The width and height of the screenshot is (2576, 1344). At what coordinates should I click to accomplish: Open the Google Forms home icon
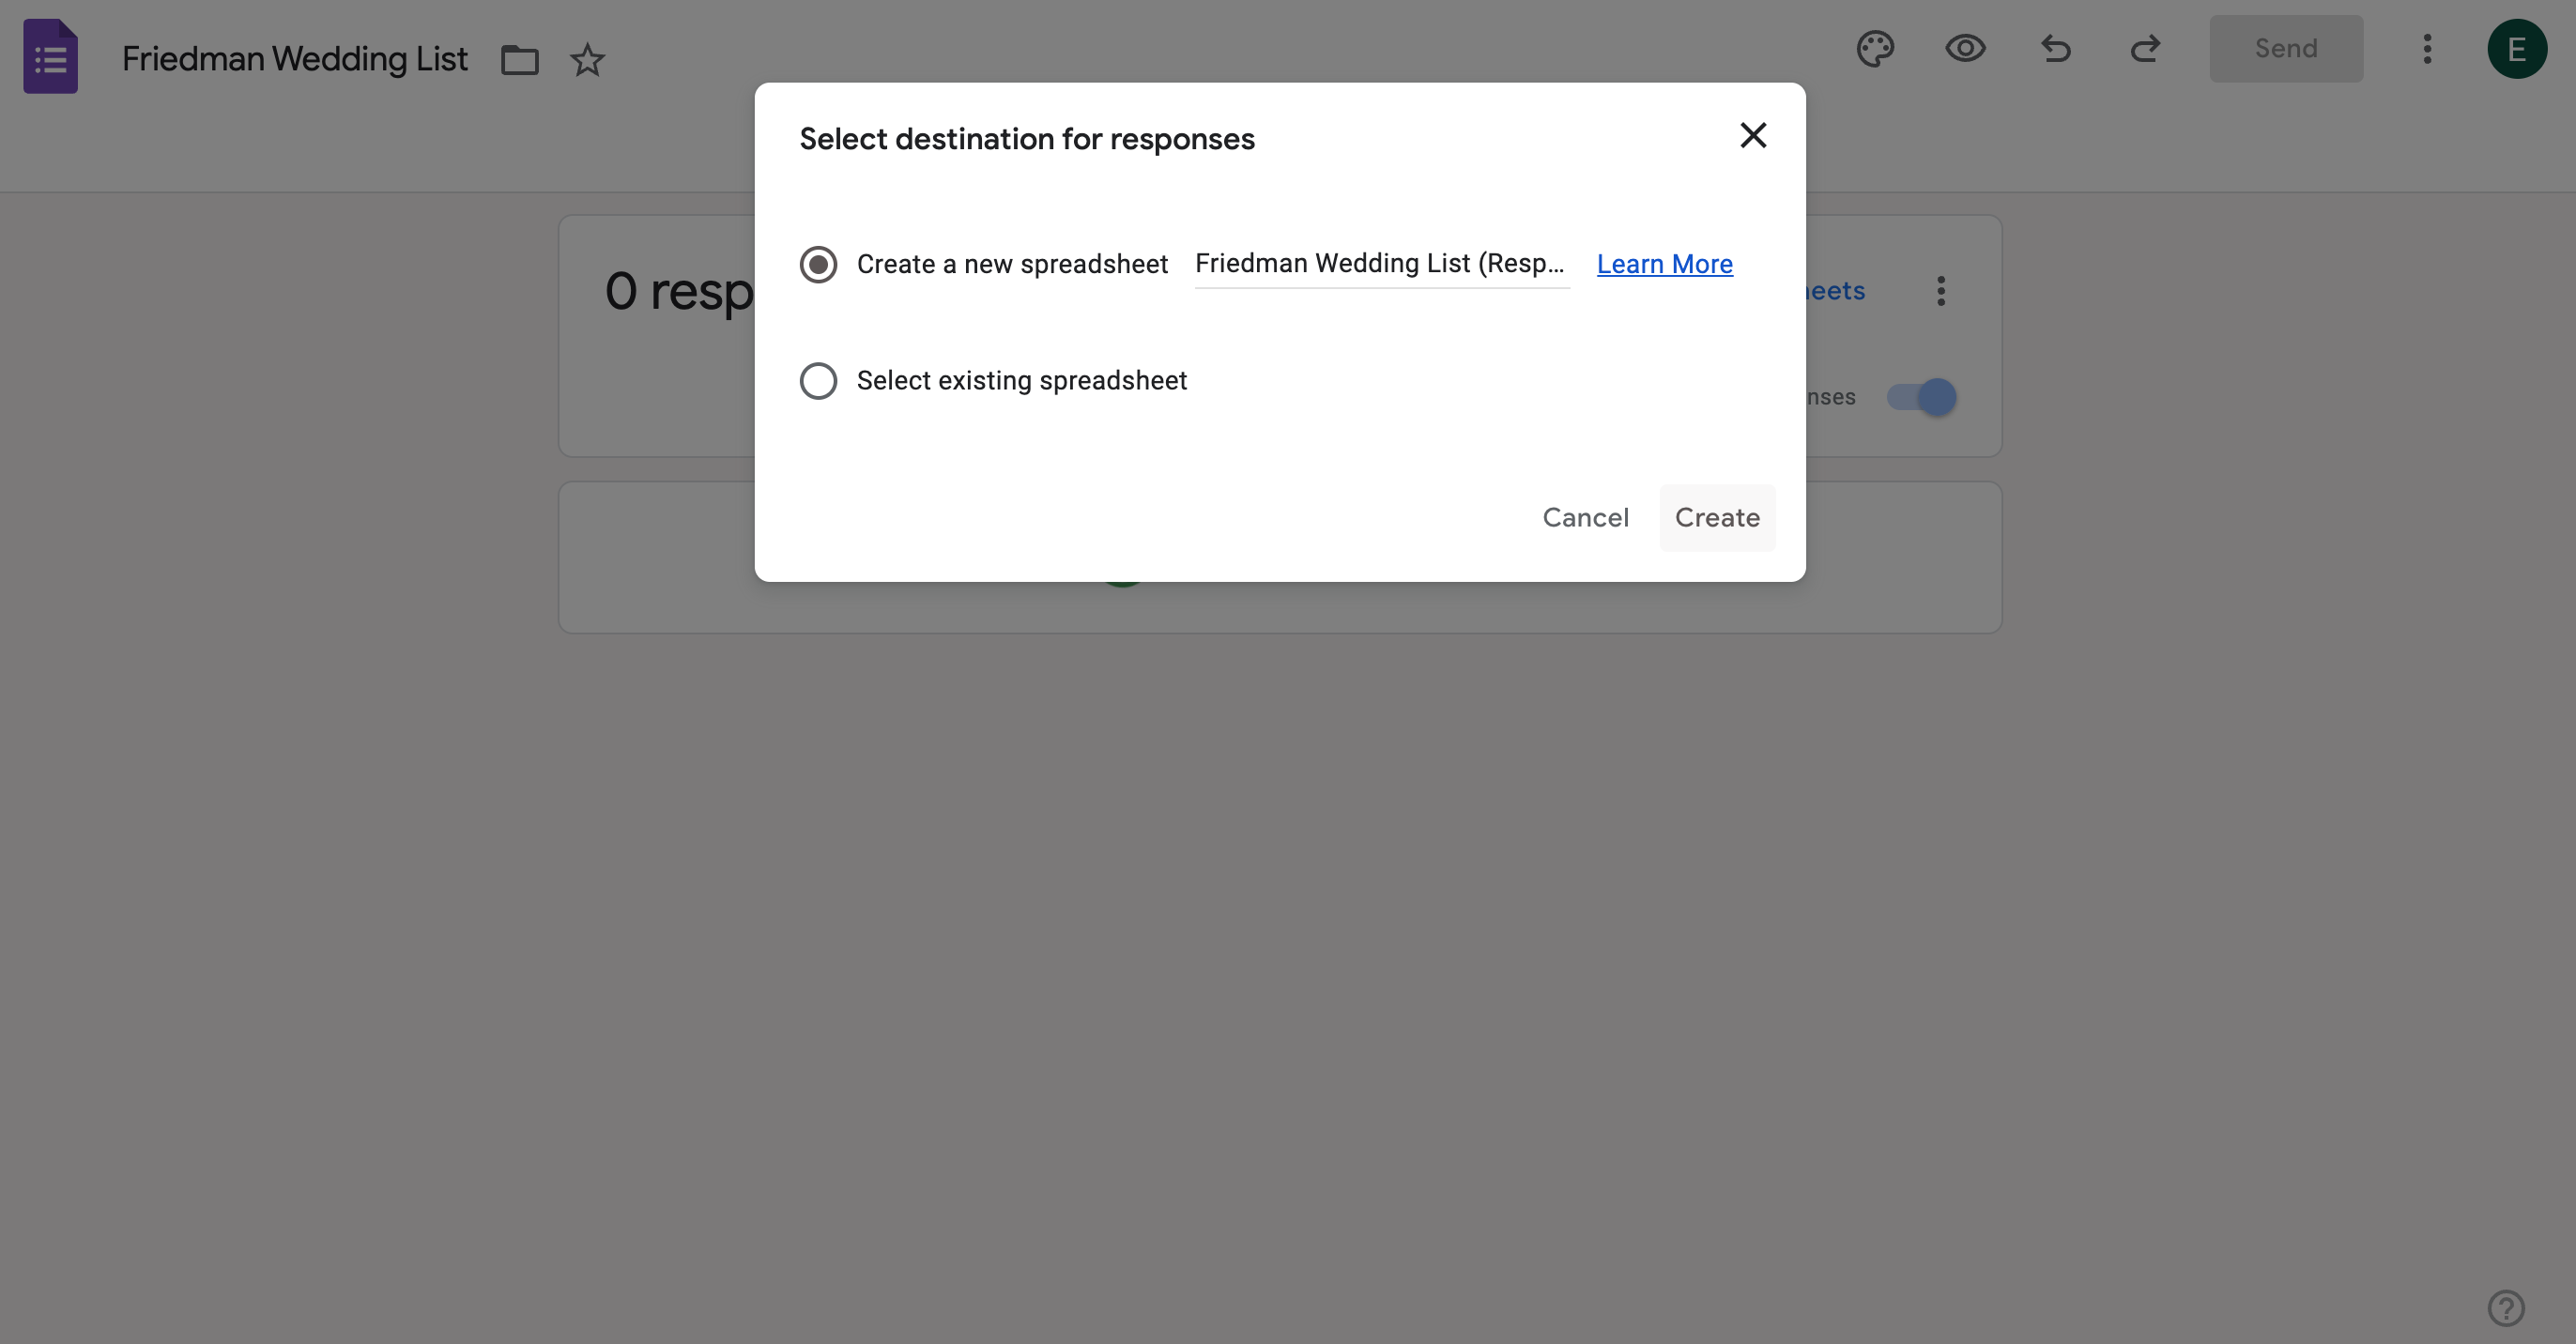click(50, 56)
